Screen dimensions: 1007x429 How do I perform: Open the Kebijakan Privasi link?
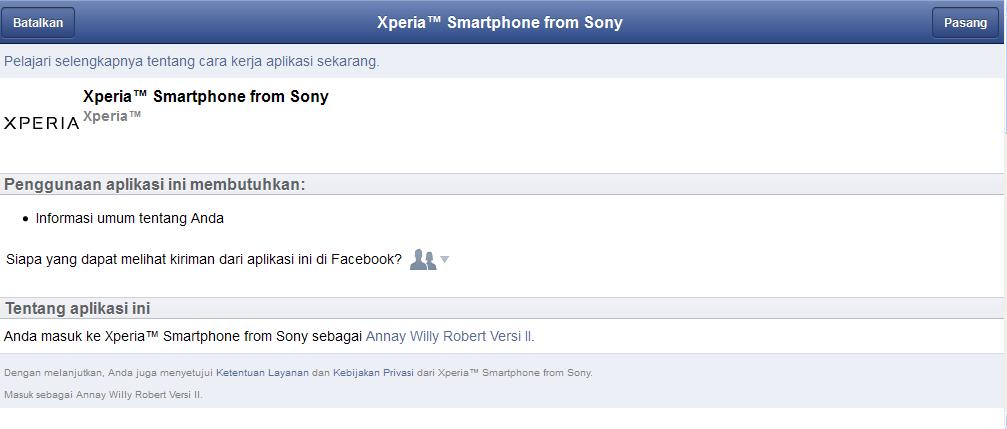pyautogui.click(x=372, y=373)
